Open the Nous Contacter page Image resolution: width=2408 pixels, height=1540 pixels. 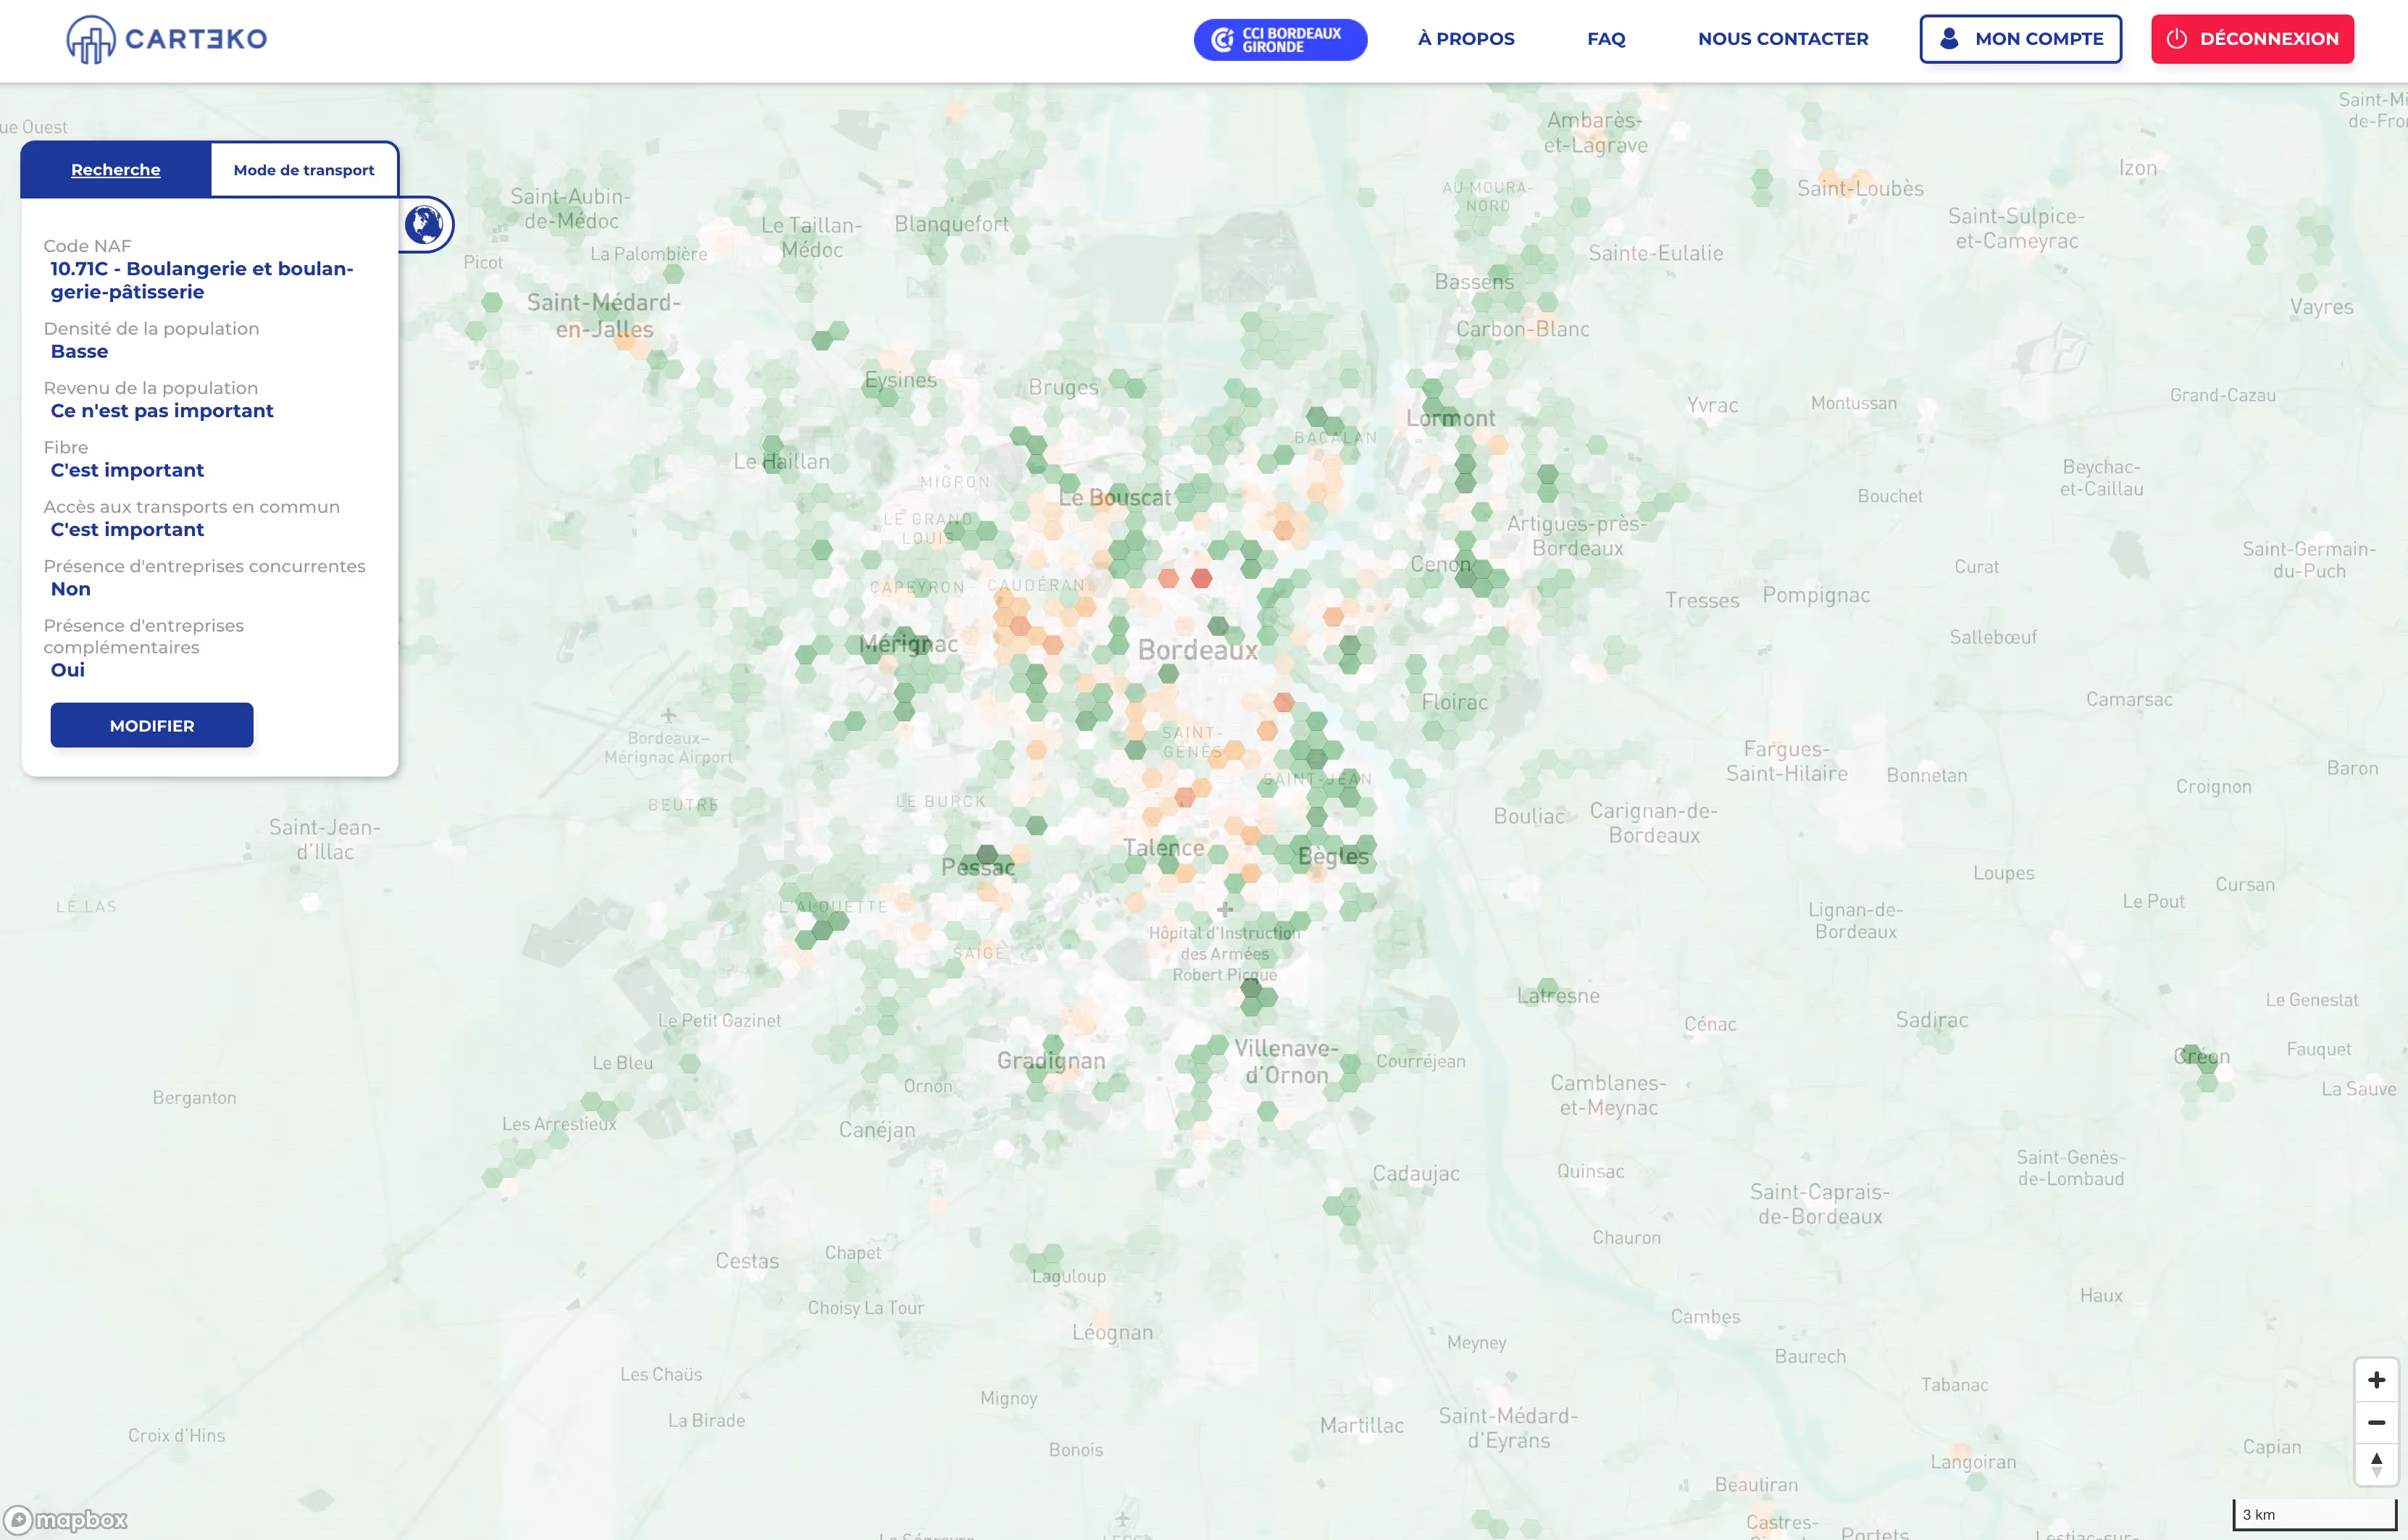(x=1782, y=39)
